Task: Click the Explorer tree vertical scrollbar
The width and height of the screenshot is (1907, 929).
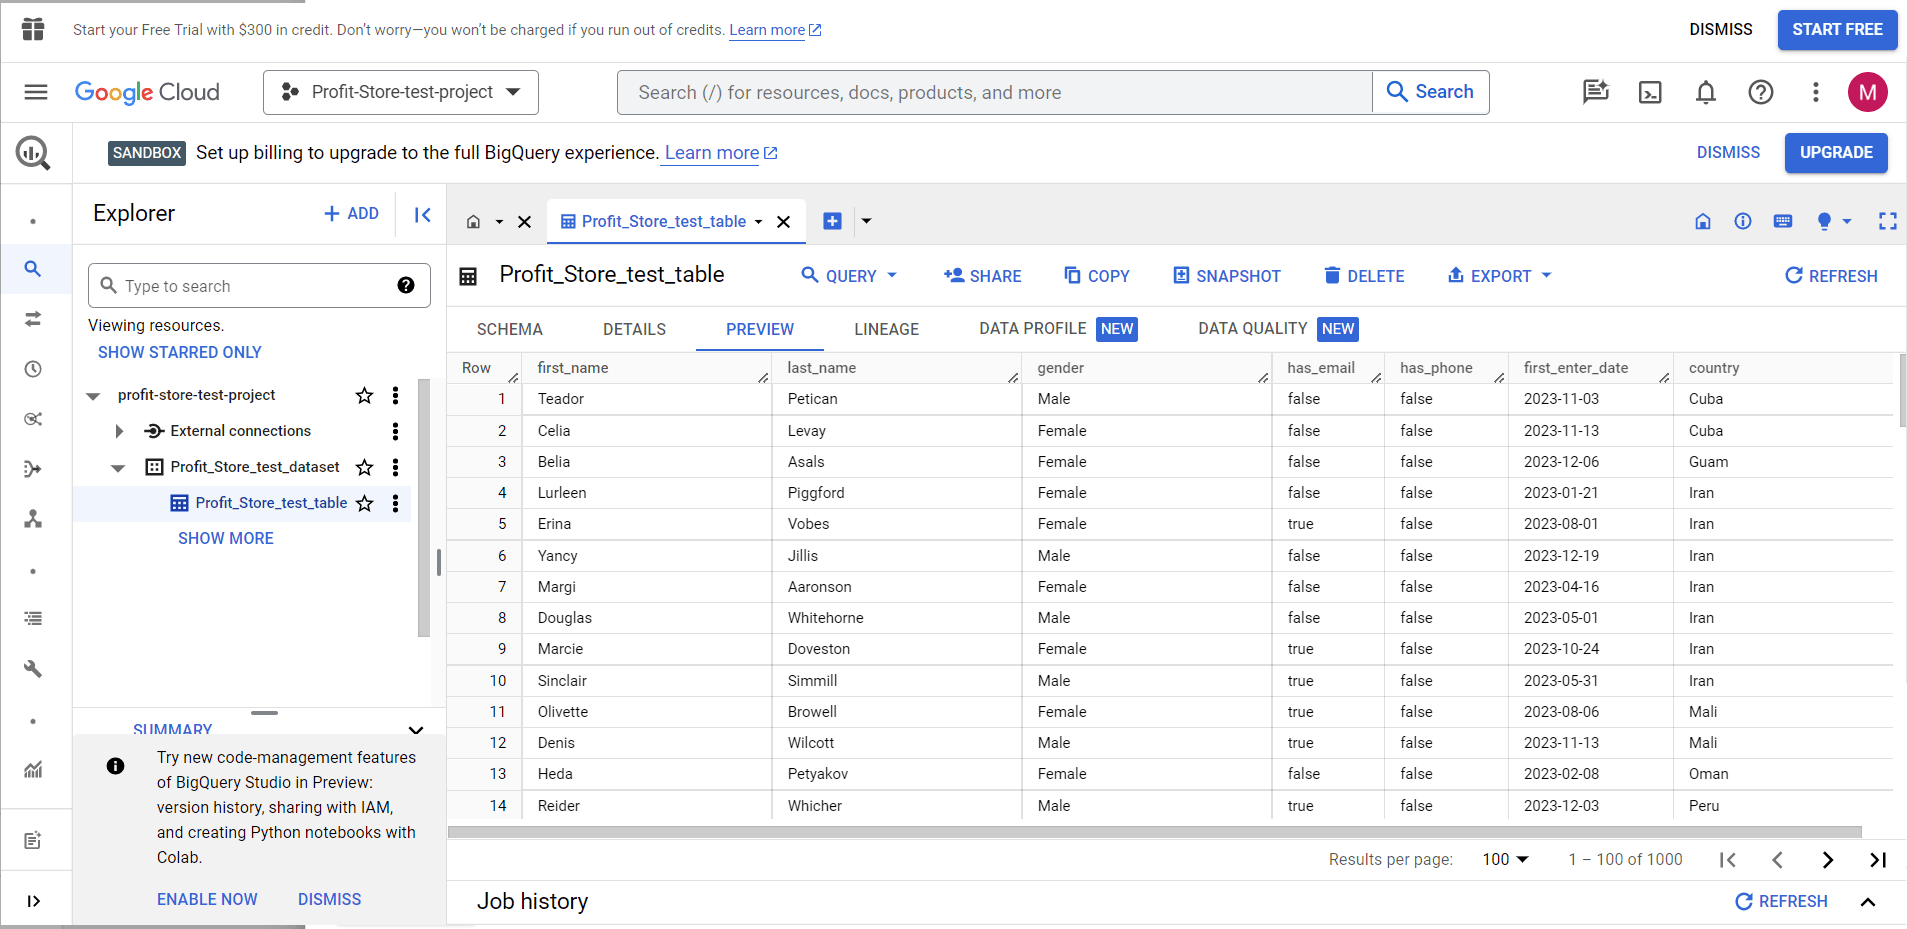Action: (424, 508)
